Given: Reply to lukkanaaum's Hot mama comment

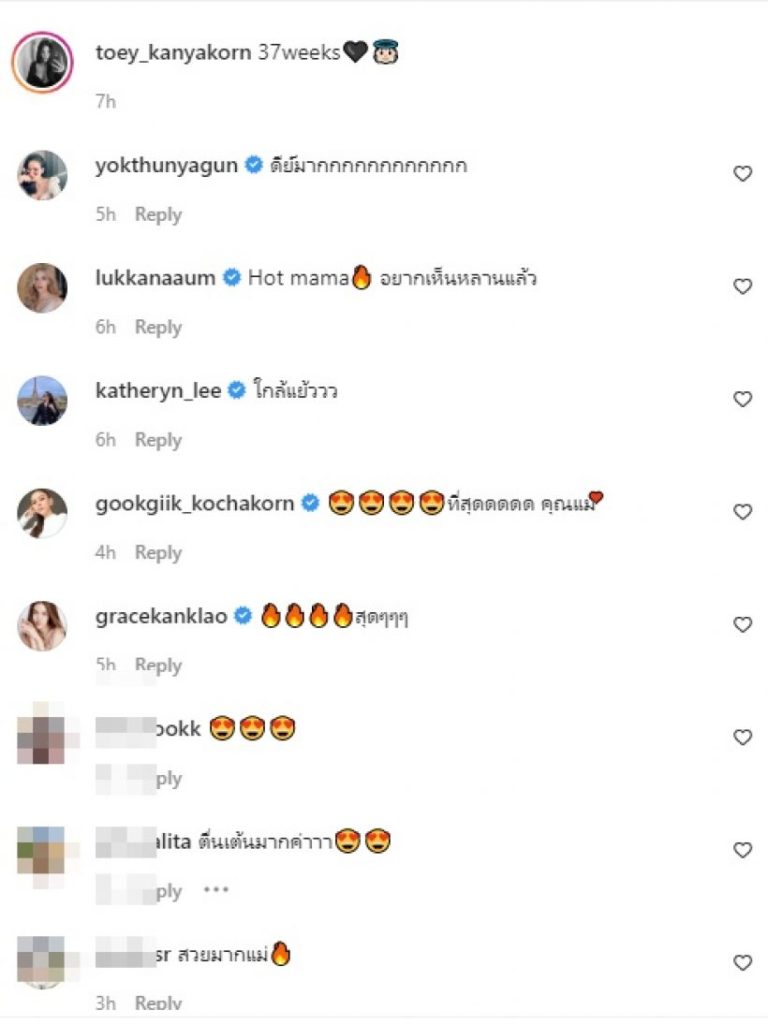Looking at the screenshot, I should coord(158,328).
